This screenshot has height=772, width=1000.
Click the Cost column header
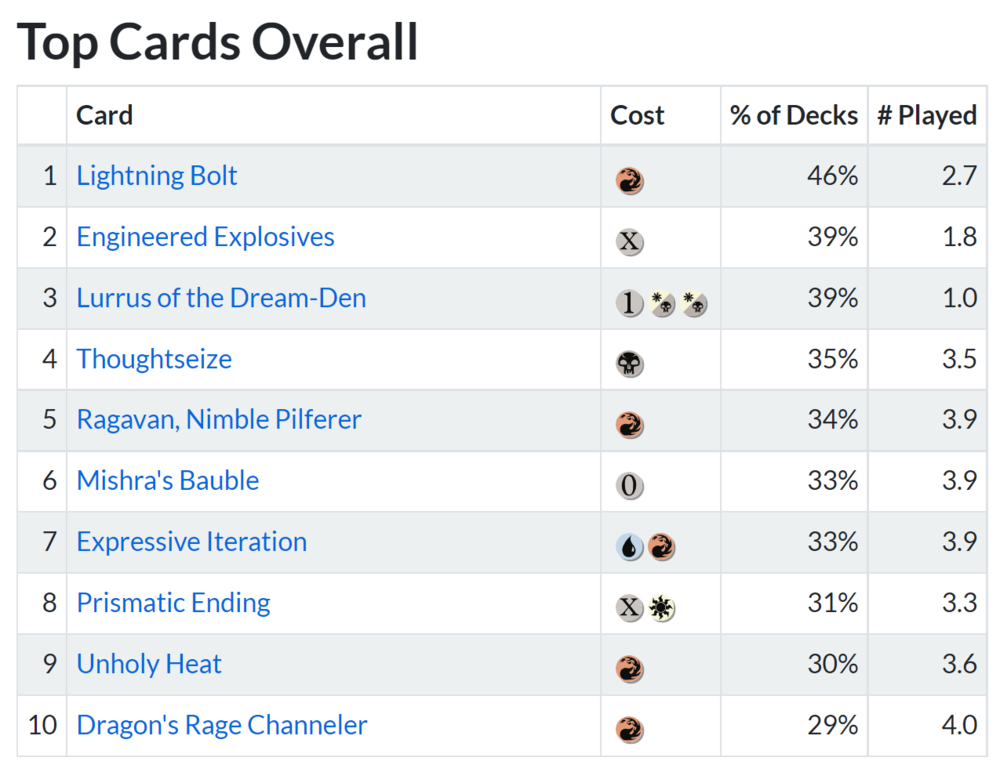pyautogui.click(x=638, y=115)
